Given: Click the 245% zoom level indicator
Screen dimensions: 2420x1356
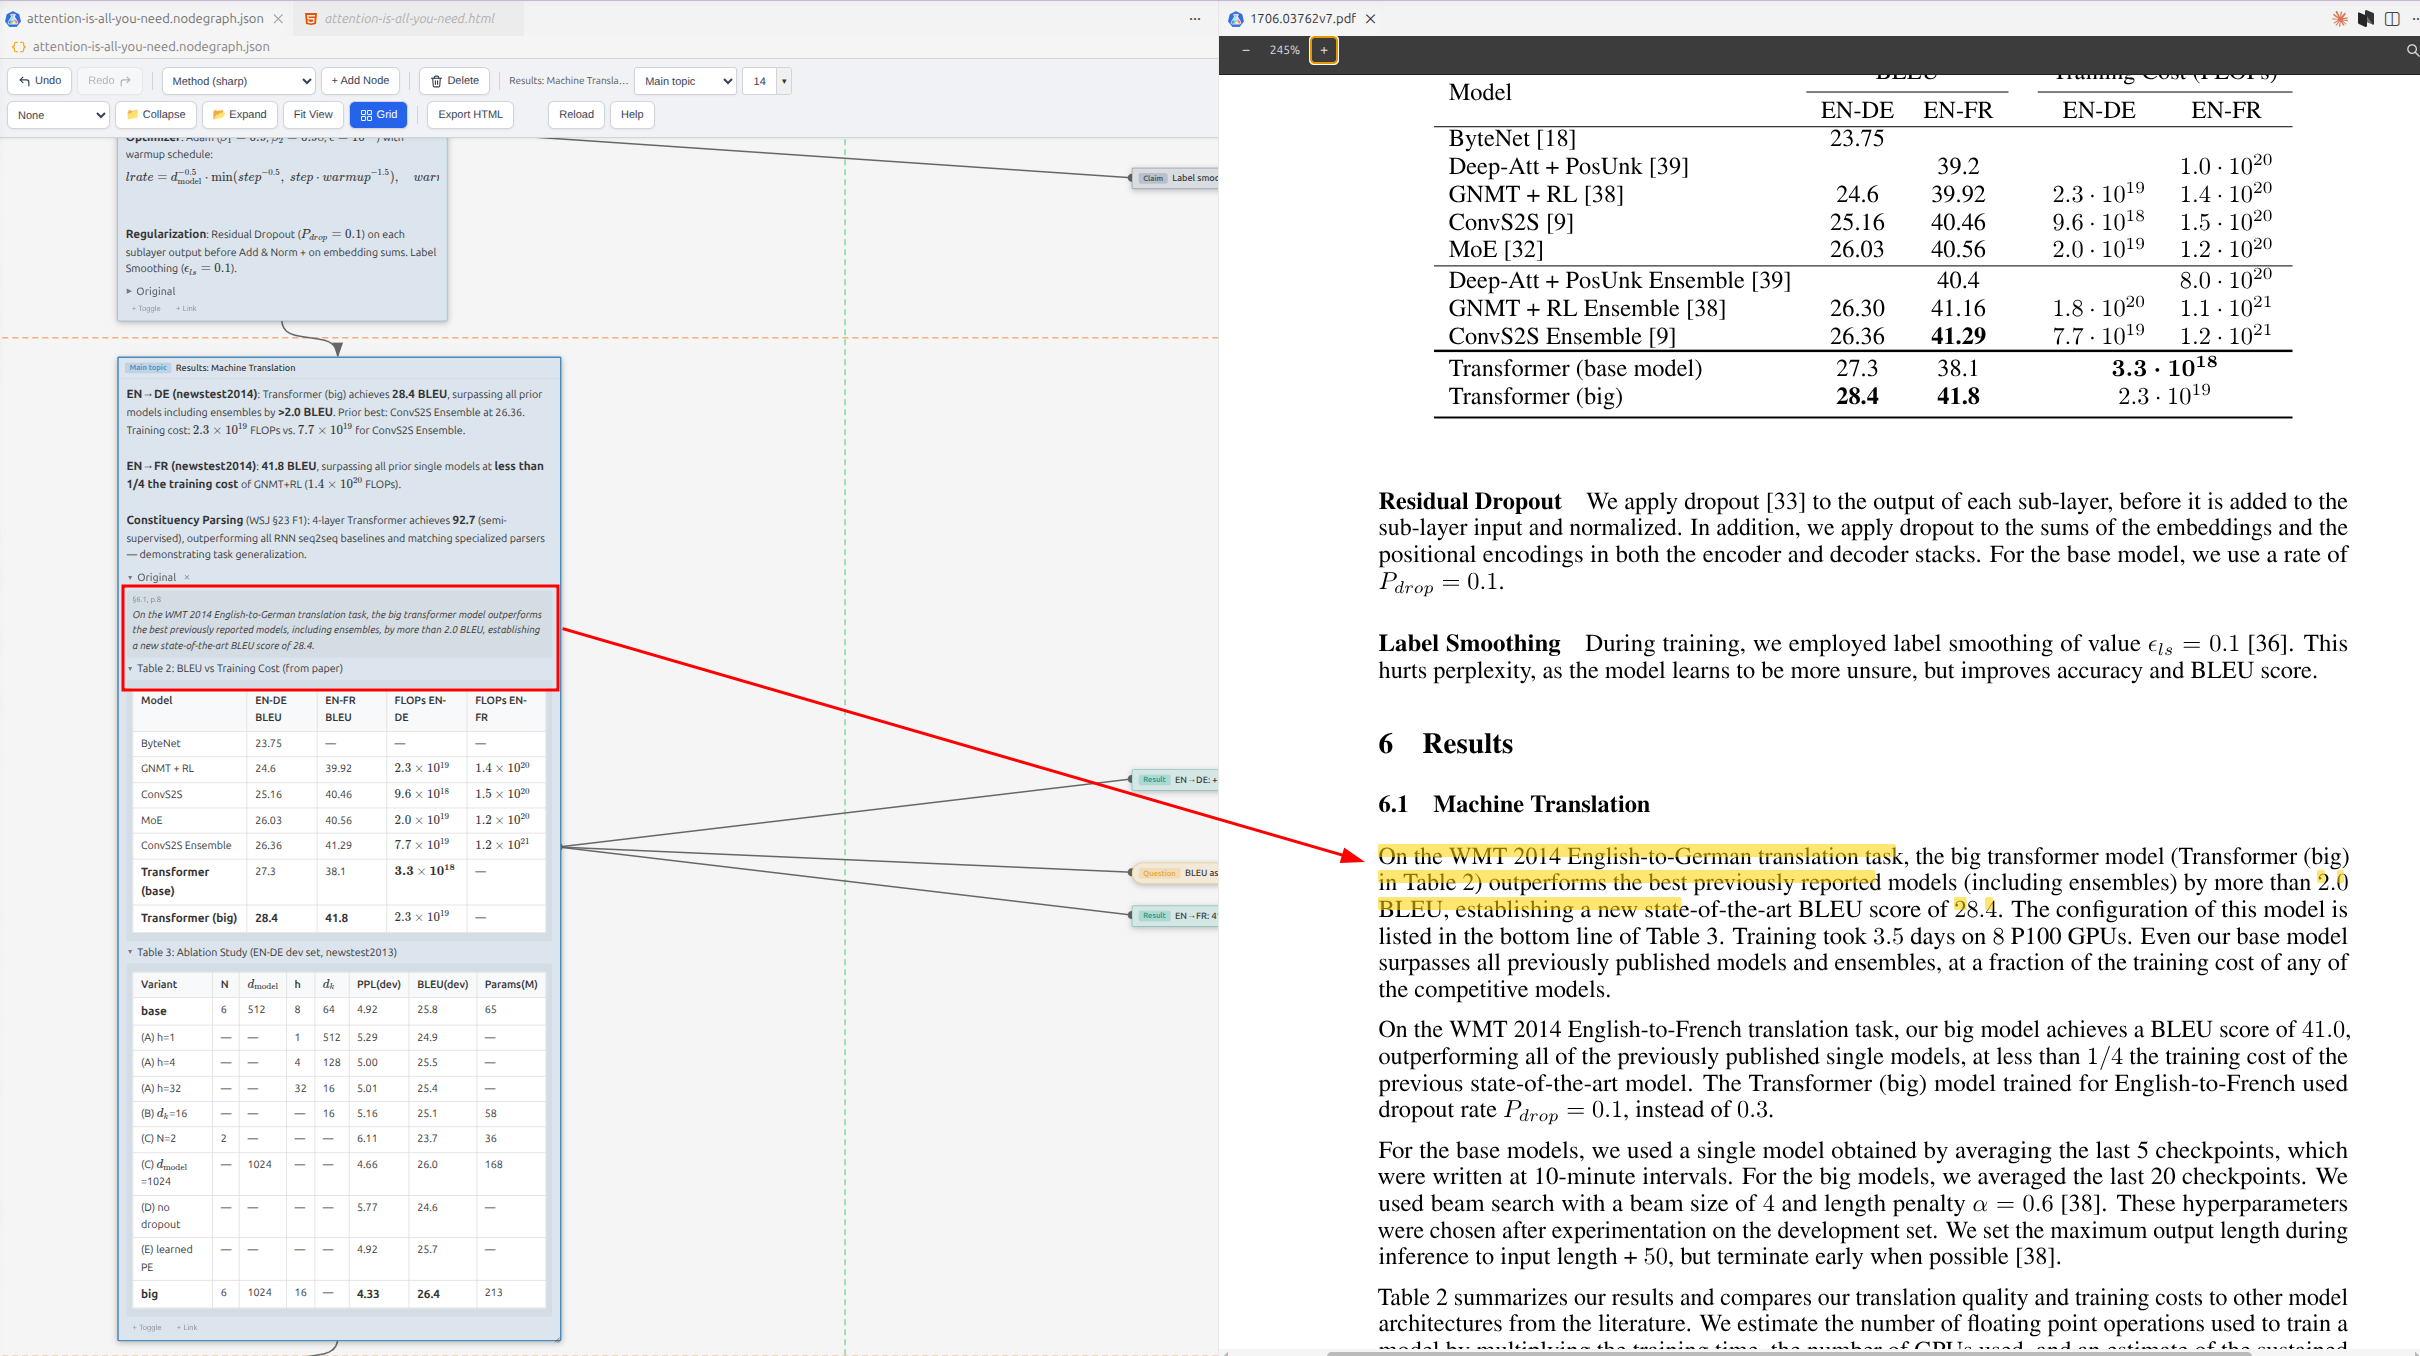Looking at the screenshot, I should 1285,50.
